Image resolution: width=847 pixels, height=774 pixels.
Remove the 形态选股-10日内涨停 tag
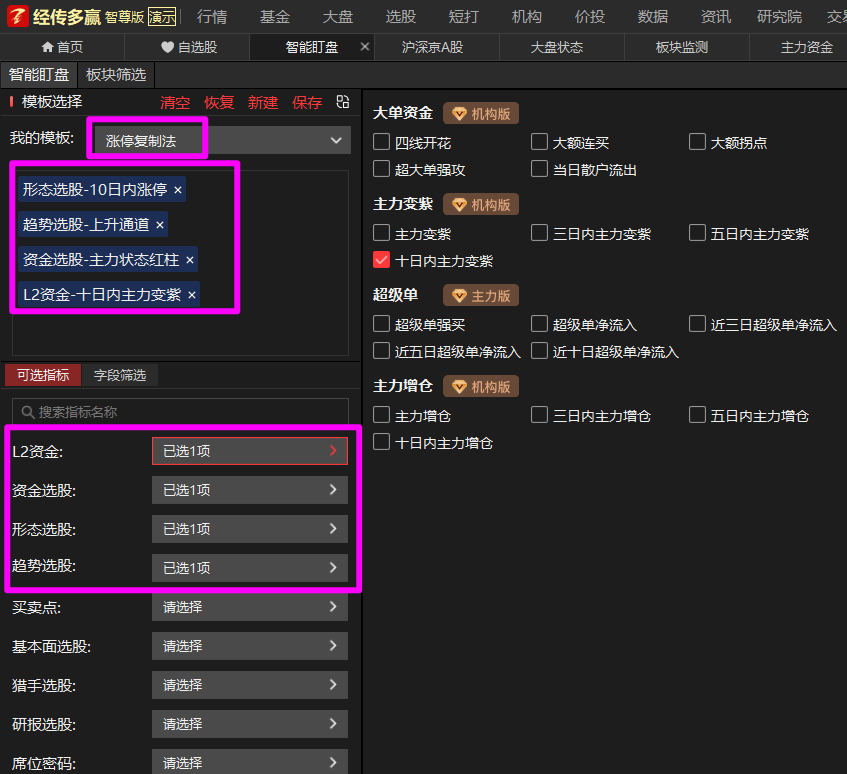pos(178,189)
